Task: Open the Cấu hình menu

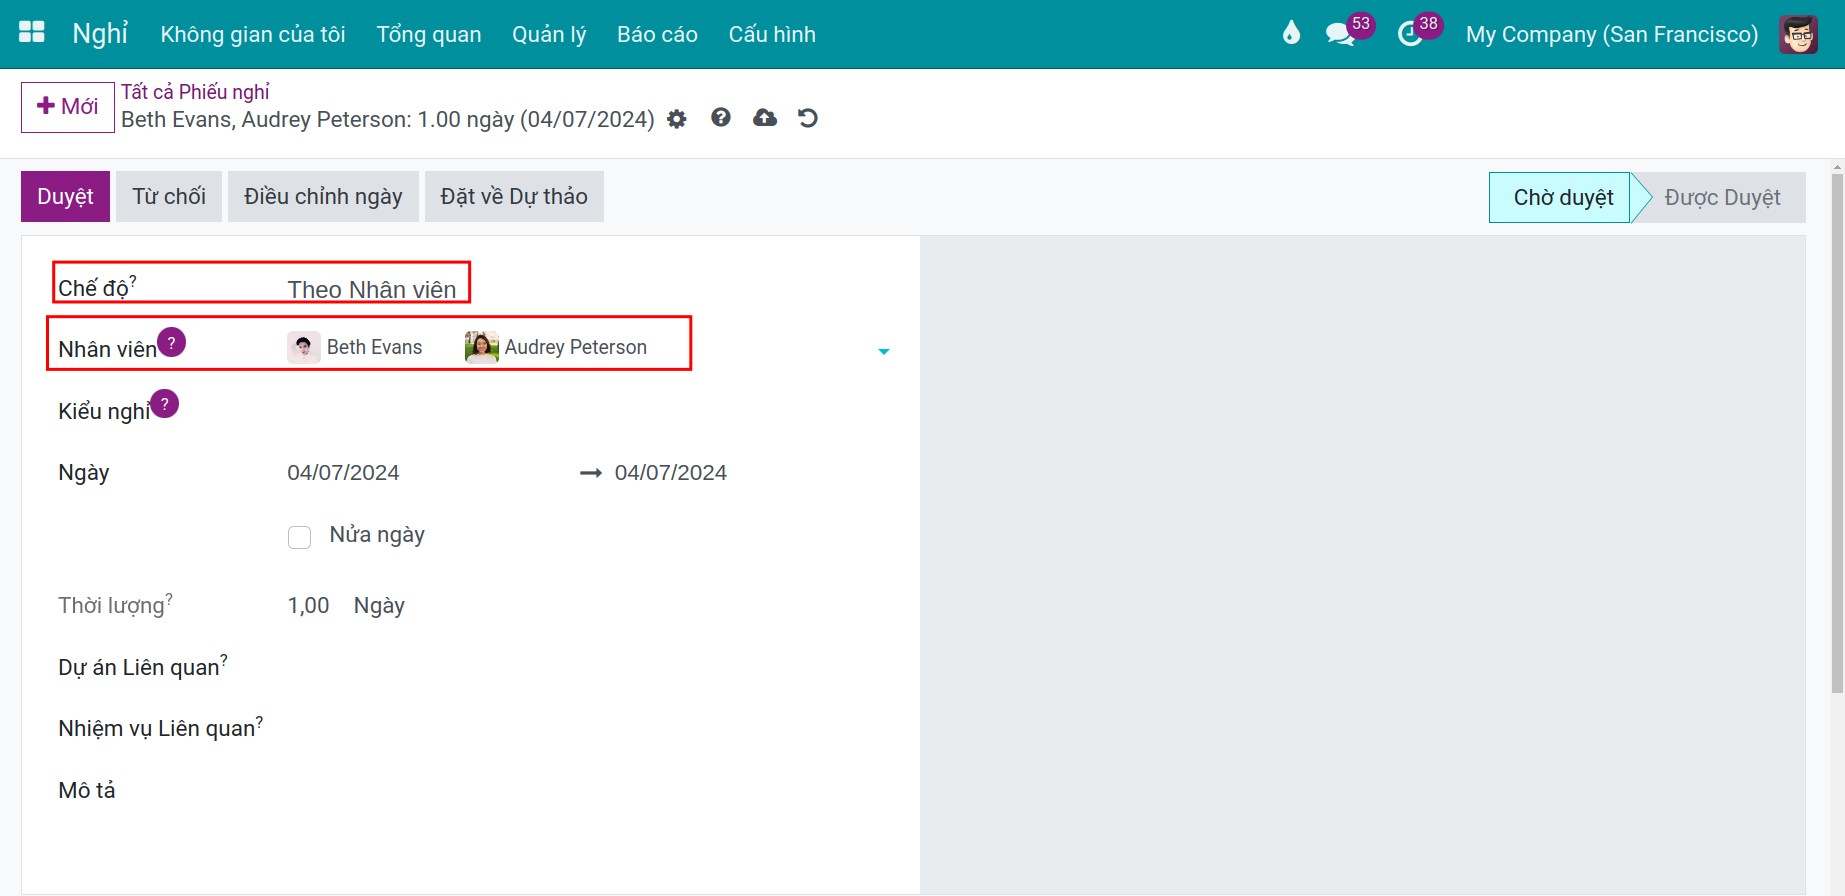Action: (x=772, y=34)
